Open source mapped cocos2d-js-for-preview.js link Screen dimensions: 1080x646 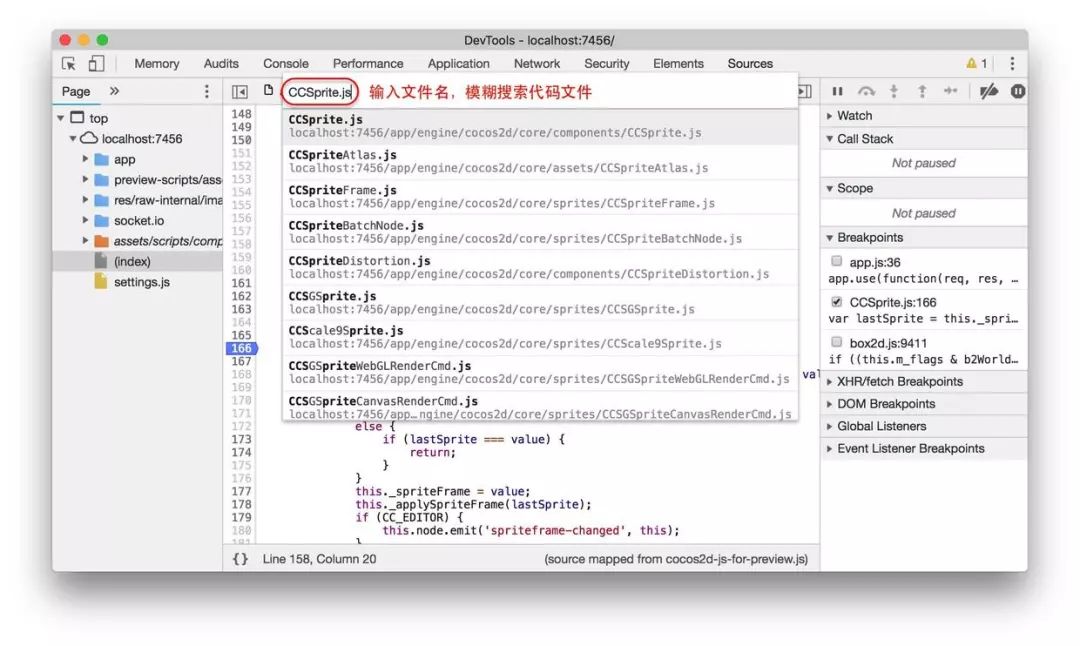pos(676,559)
